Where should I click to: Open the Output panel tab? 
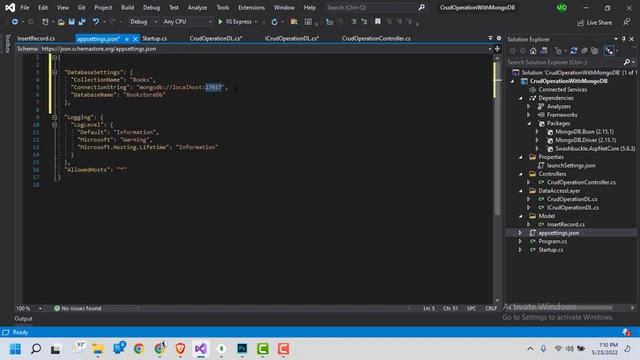click(x=23, y=319)
